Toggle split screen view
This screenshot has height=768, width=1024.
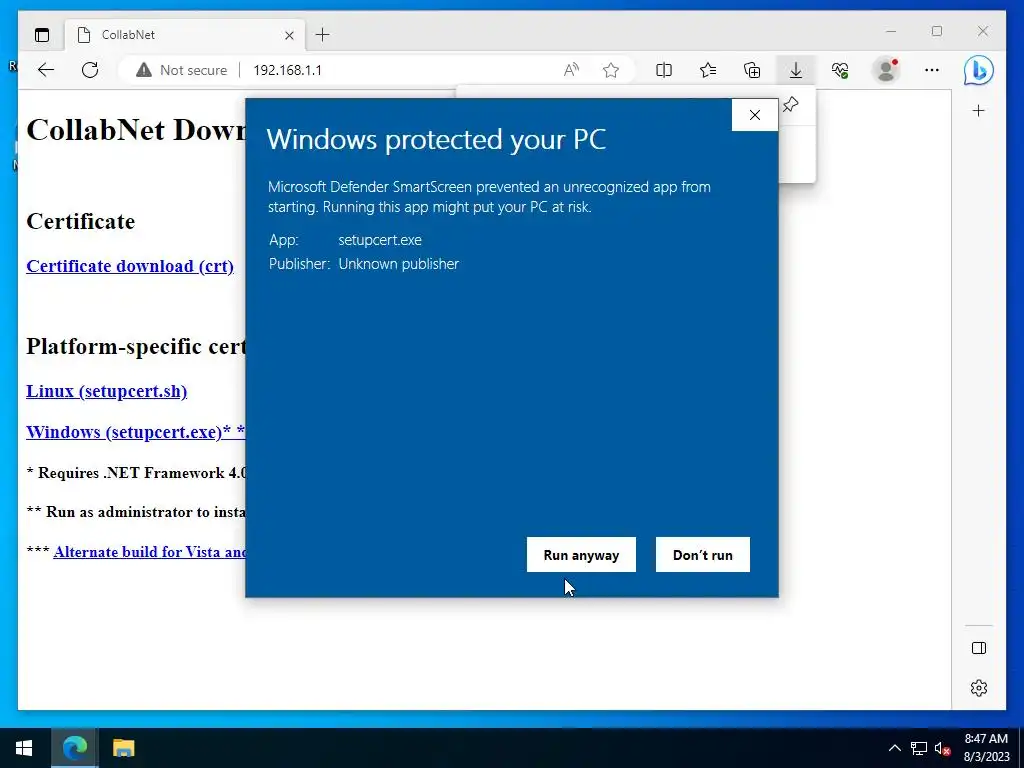pos(664,70)
